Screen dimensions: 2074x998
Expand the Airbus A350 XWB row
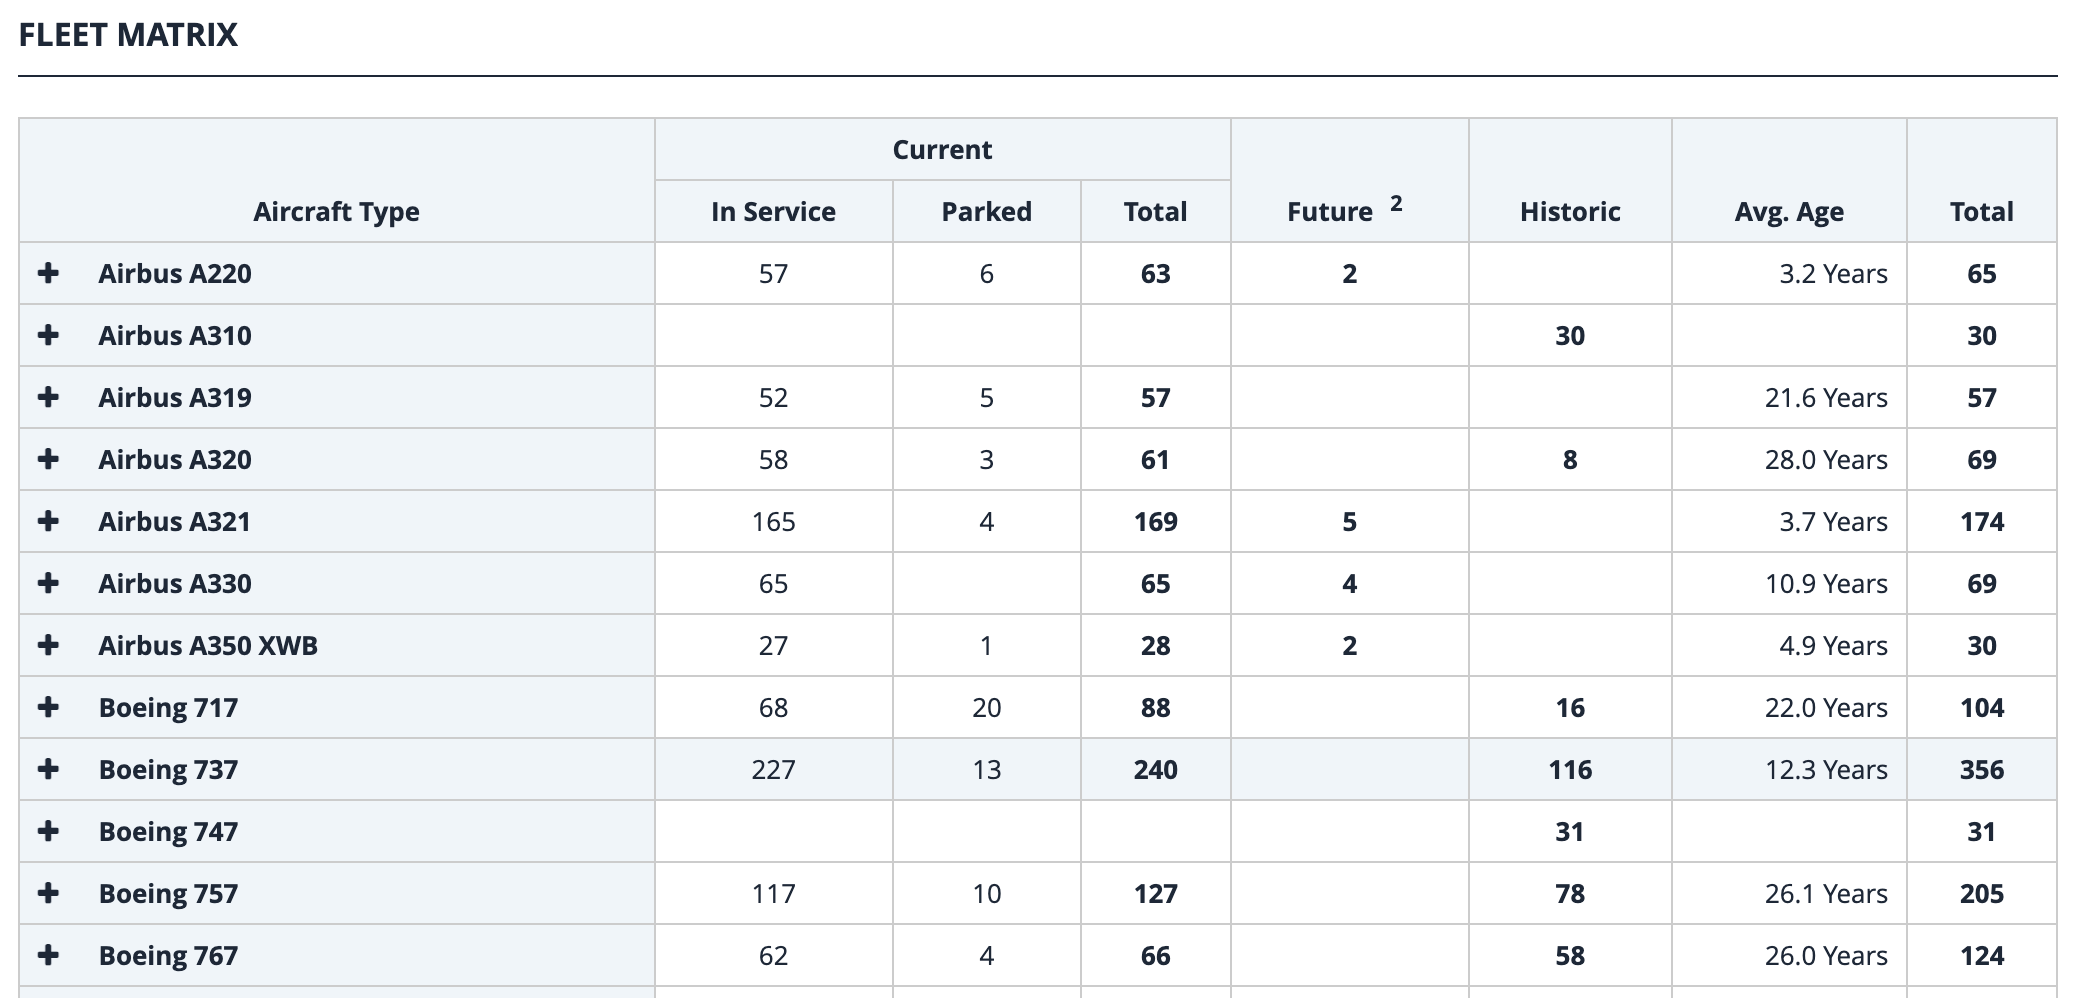[48, 645]
